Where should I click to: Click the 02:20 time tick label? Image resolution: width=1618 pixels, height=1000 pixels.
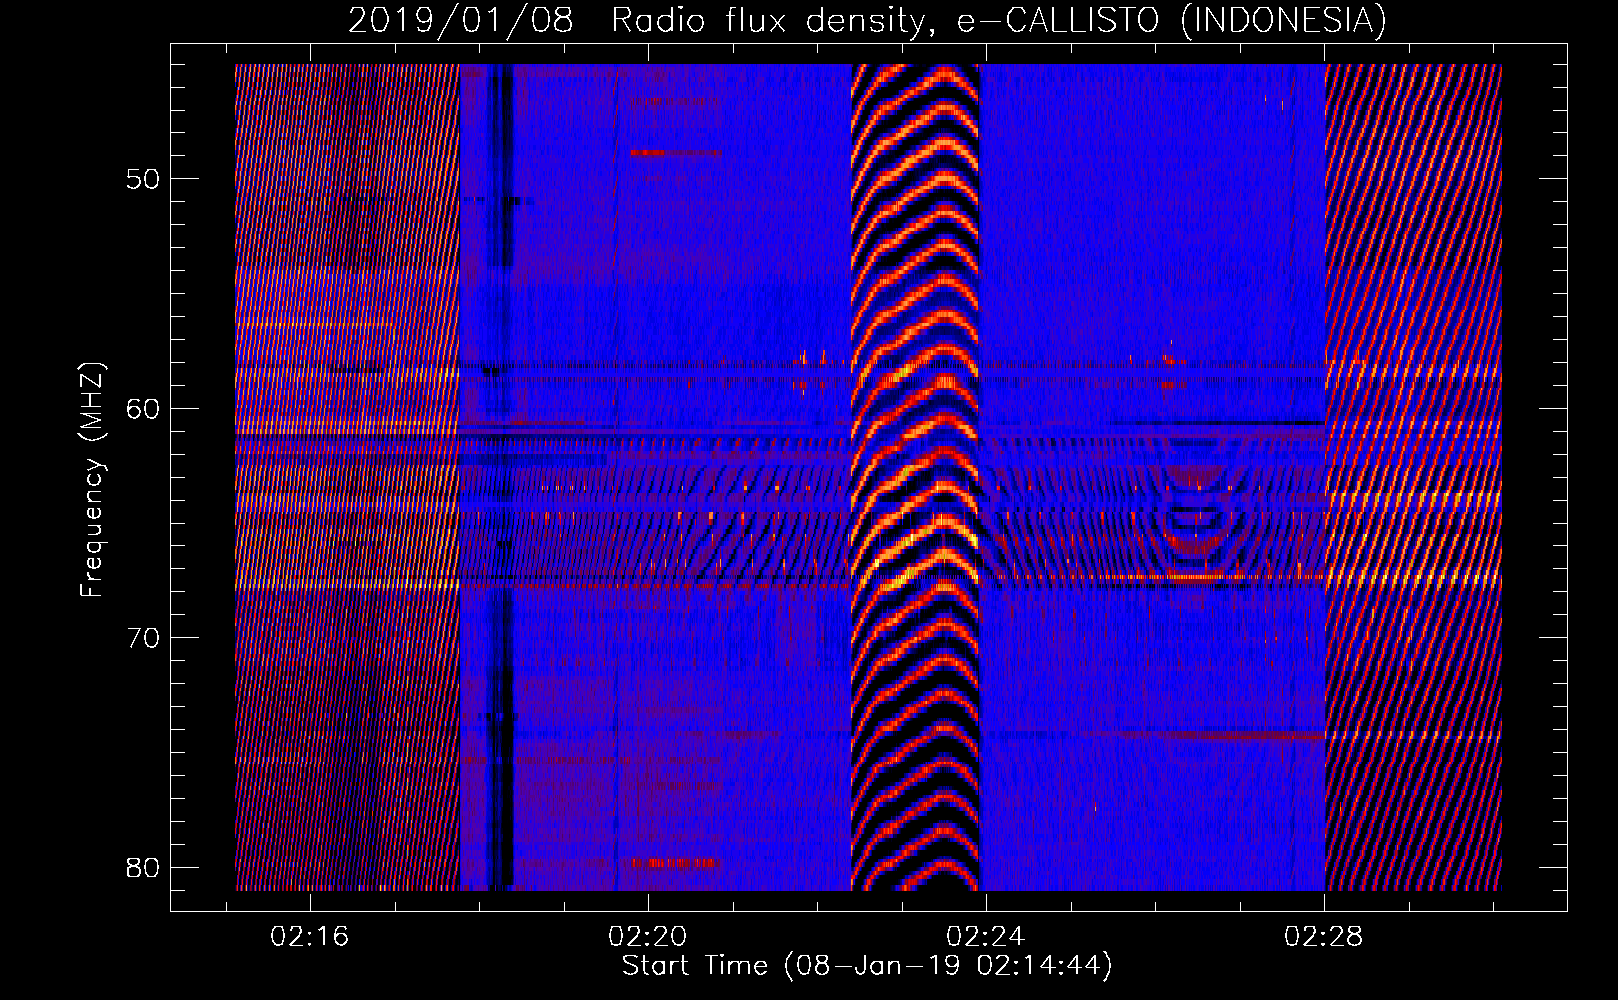[648, 937]
